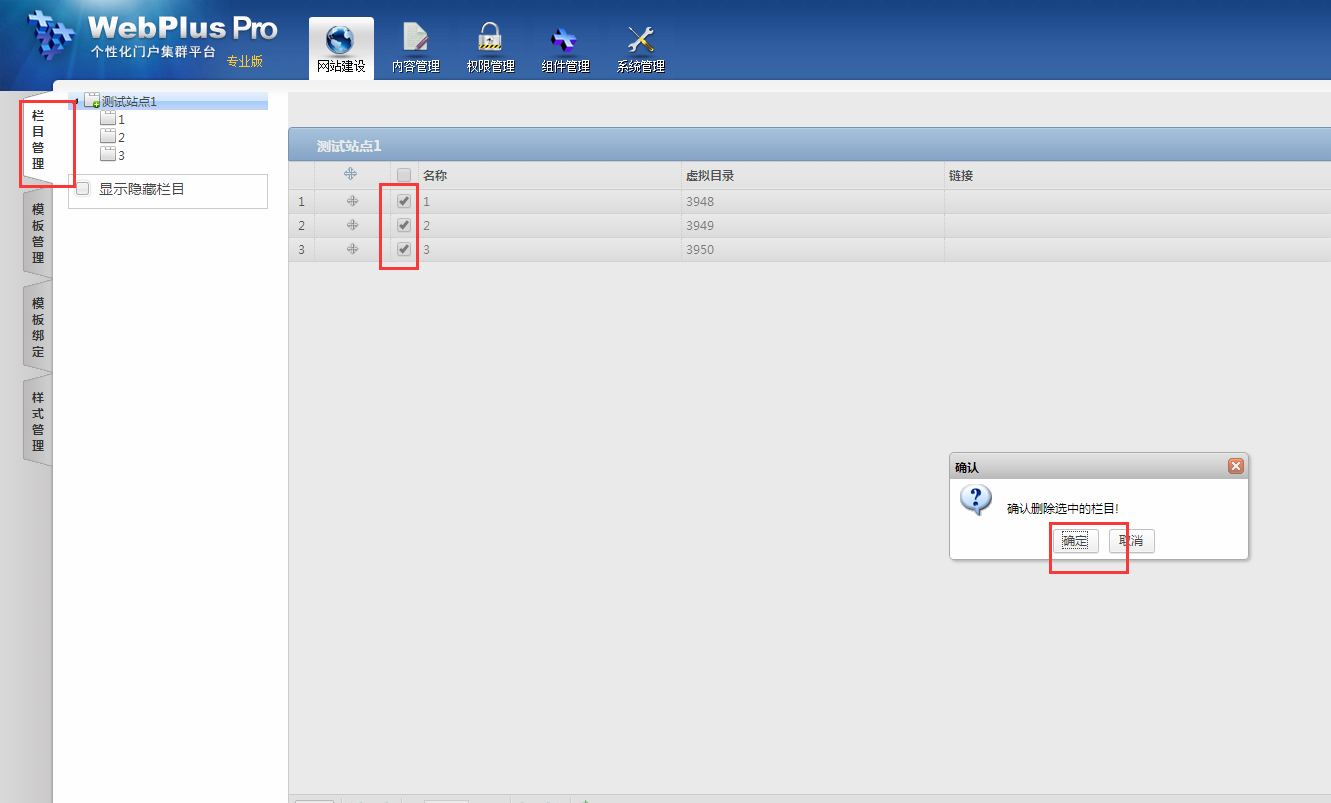Open the 网站建设 globe icon

pos(340,40)
